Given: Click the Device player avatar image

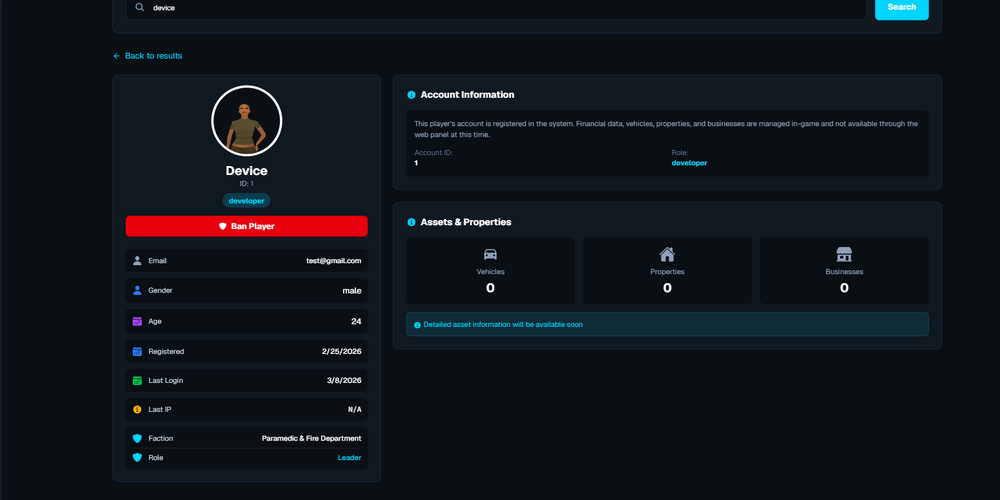Looking at the screenshot, I should [247, 121].
